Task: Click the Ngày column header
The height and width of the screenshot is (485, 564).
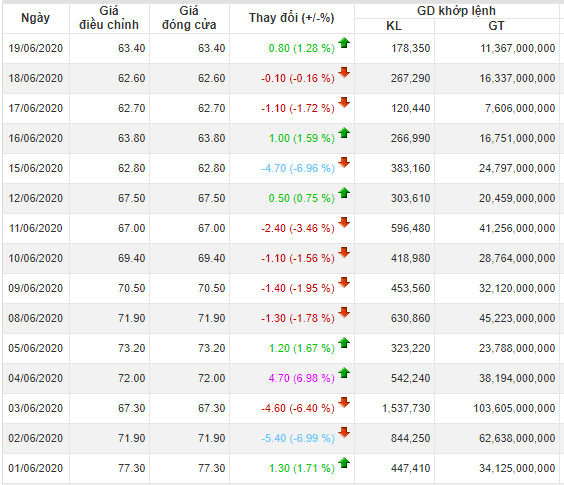Action: pyautogui.click(x=36, y=18)
